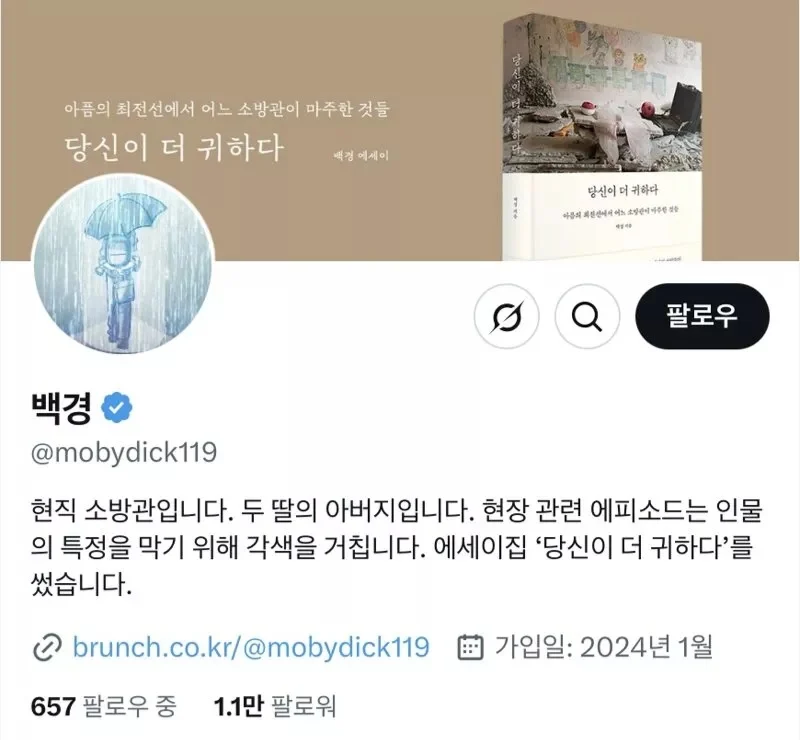Viewport: 800px width, 740px height.
Task: Click the book cover image in header banner
Action: 602,137
